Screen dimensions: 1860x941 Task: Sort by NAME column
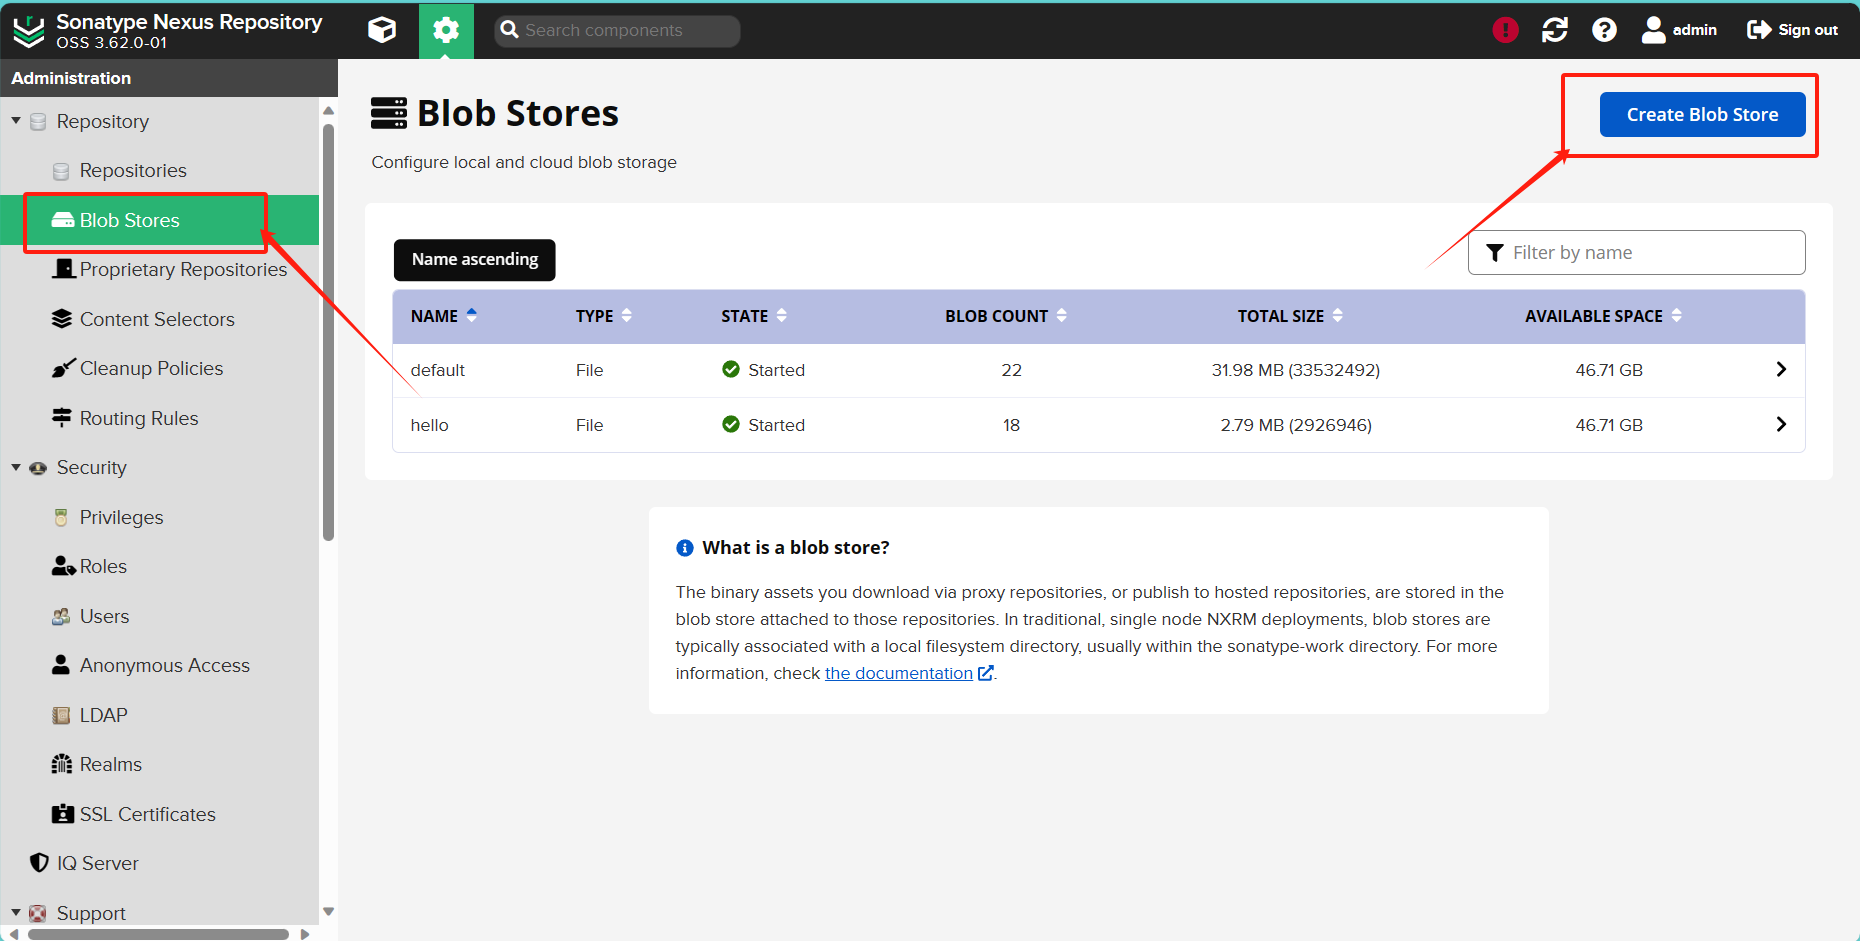coord(444,316)
